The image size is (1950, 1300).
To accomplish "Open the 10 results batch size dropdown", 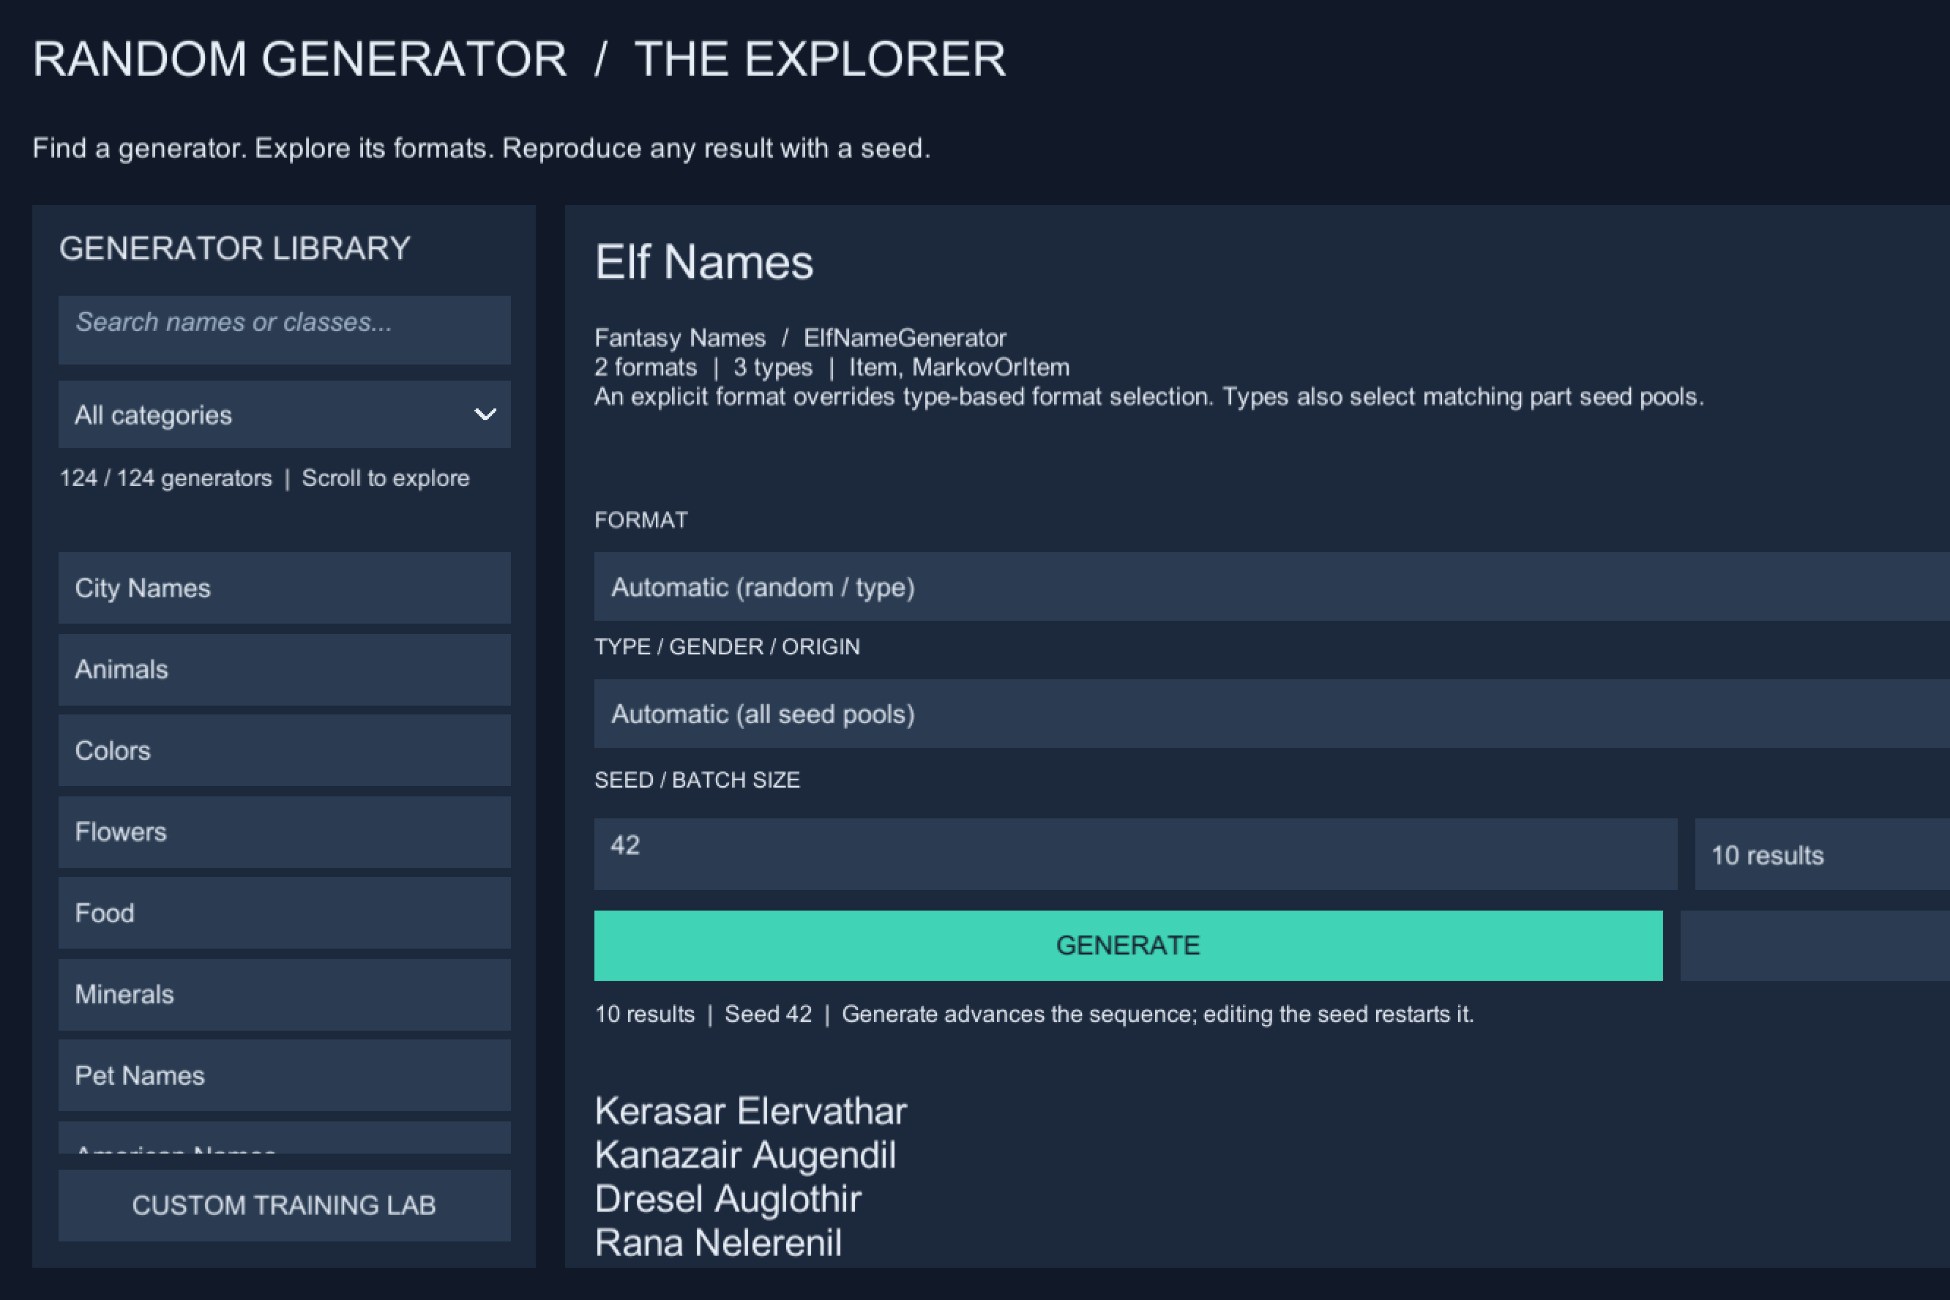I will coord(1822,855).
